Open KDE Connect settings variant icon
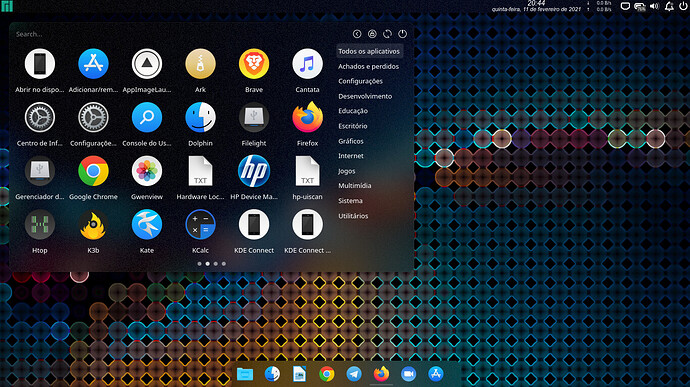The image size is (690, 387). [307, 225]
